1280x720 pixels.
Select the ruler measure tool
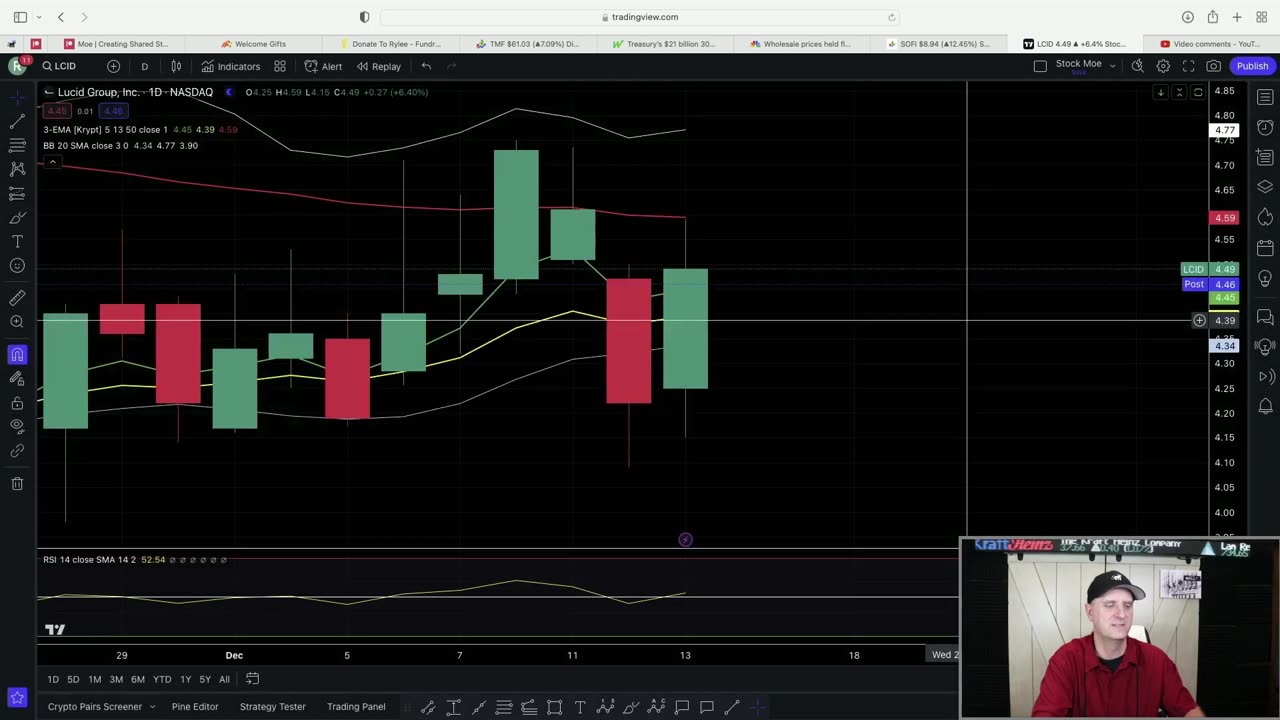pos(17,298)
